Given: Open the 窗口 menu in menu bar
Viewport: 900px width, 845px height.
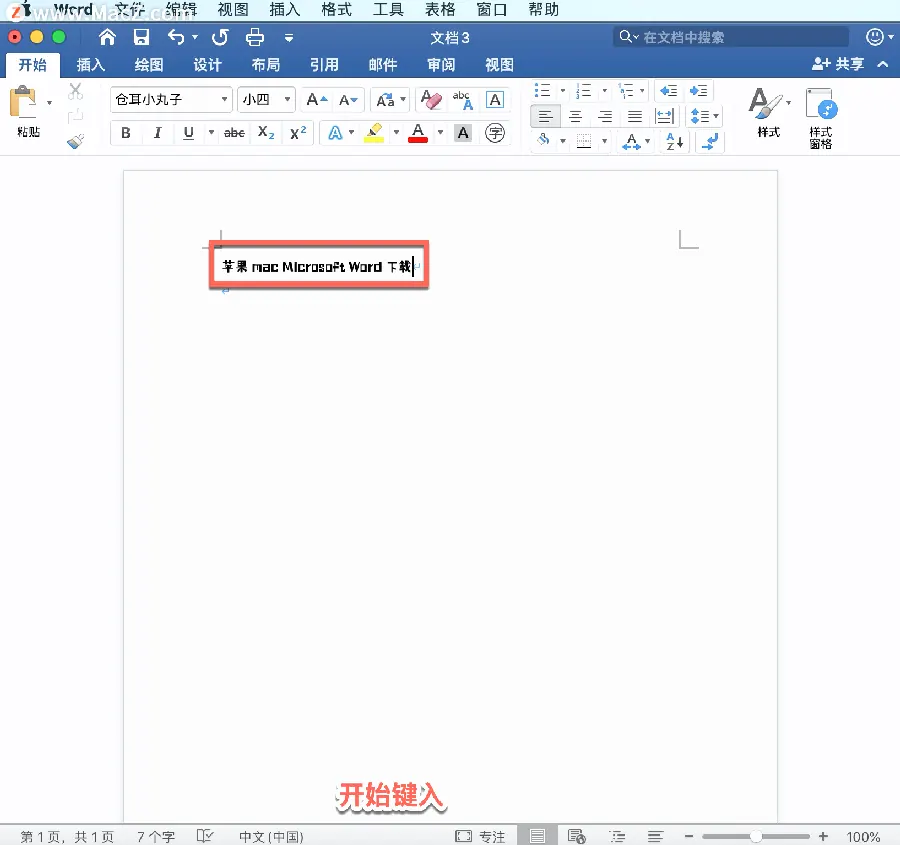Looking at the screenshot, I should pyautogui.click(x=492, y=9).
